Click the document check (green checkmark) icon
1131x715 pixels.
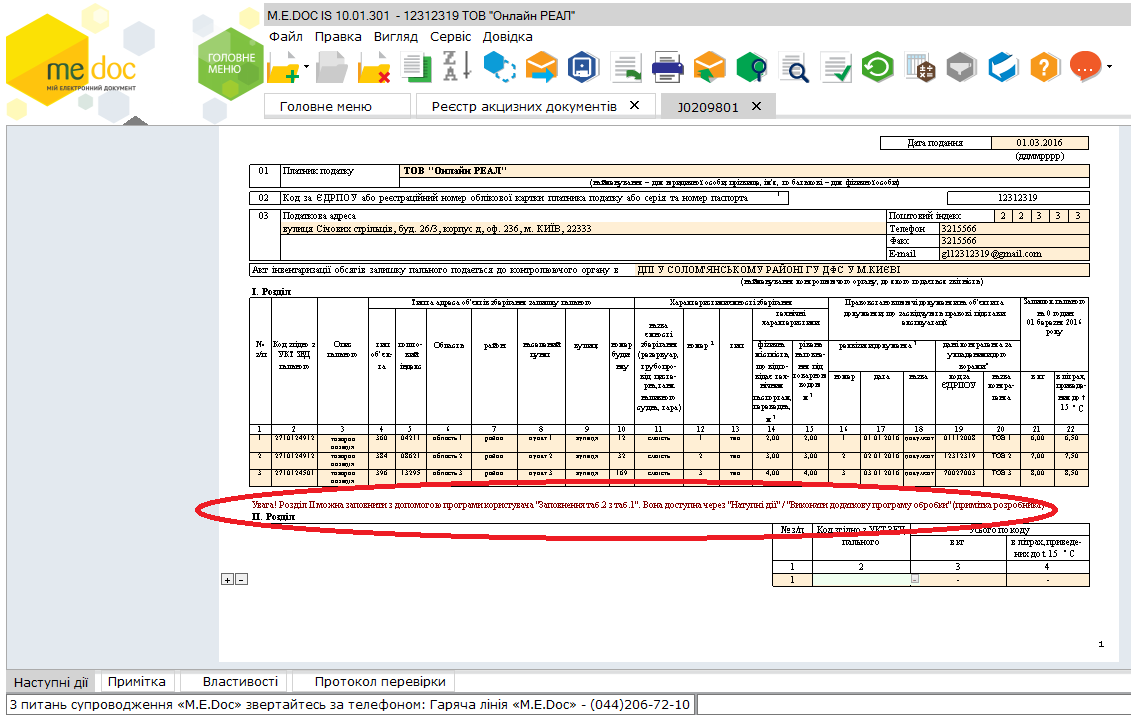pyautogui.click(x=836, y=68)
